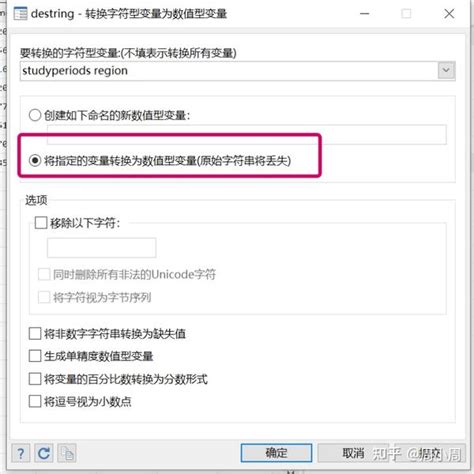Minimize the destring dialog window
Screen dimensions: 474x474
point(365,14)
